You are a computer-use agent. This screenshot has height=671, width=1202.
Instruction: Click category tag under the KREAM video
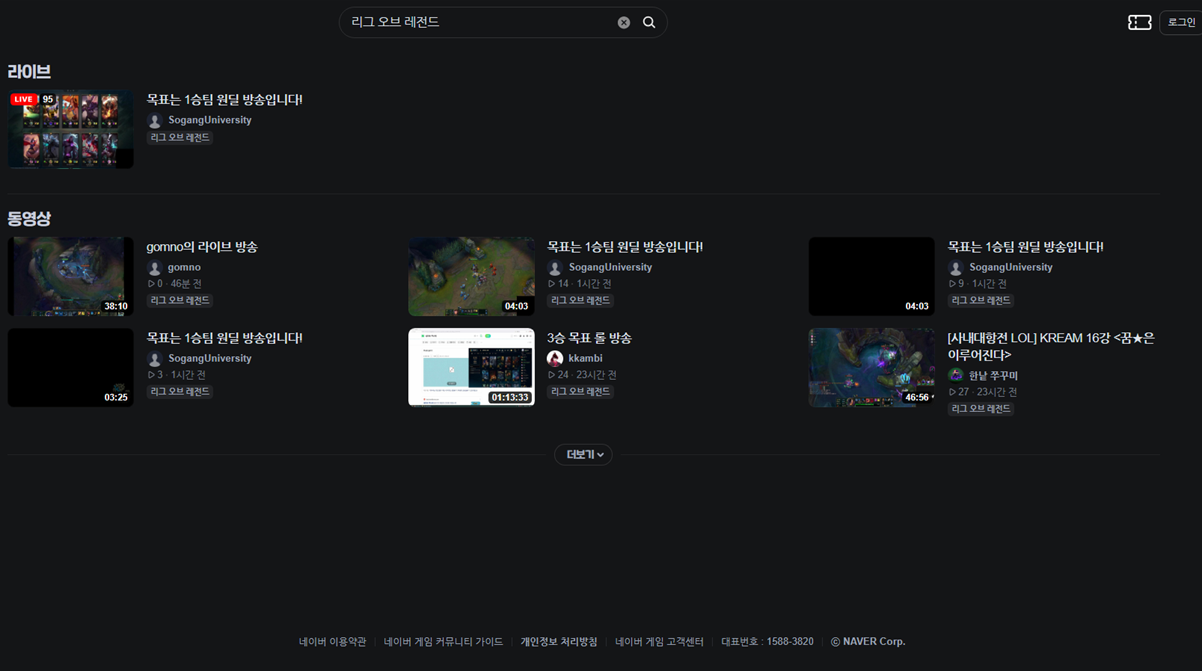coord(981,409)
